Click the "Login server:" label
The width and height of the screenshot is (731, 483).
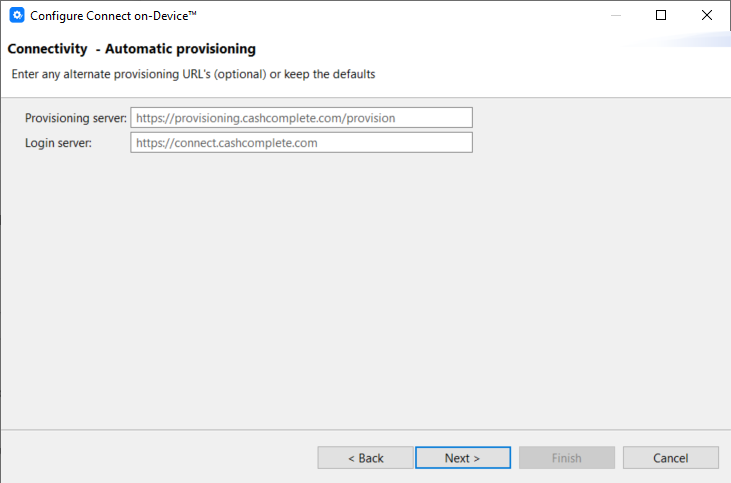58,143
